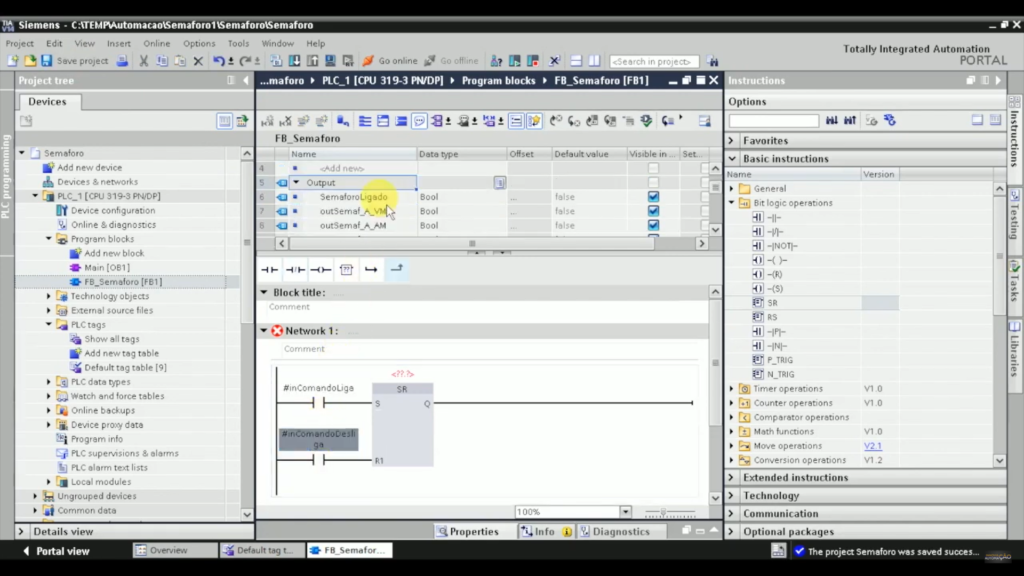The width and height of the screenshot is (1024, 576).
Task: Click the upload from device icon
Action: (313, 61)
